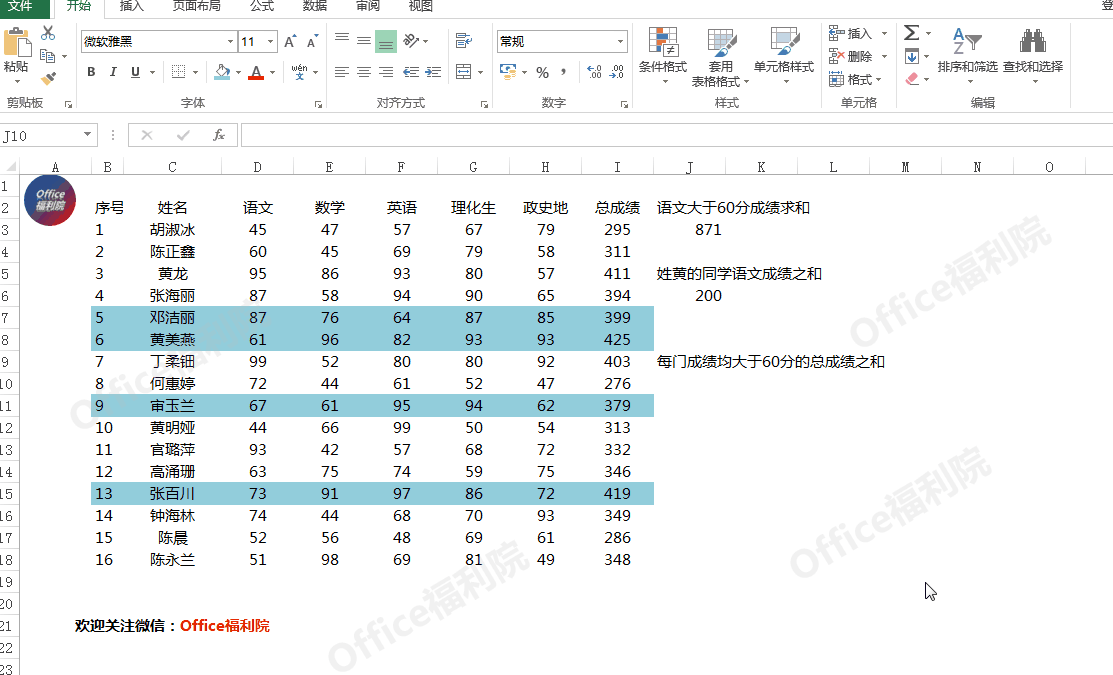Toggle align text left
1113x675 pixels.
(x=341, y=72)
